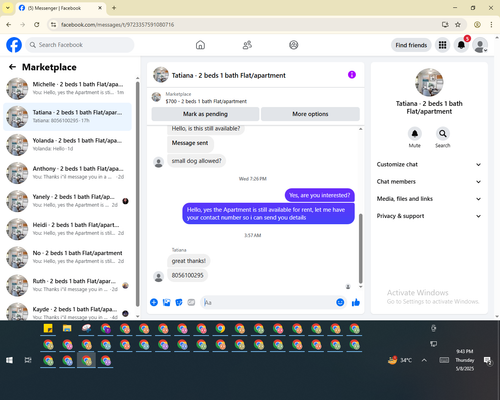Open Sticky Notes from the taskbar

point(48,329)
